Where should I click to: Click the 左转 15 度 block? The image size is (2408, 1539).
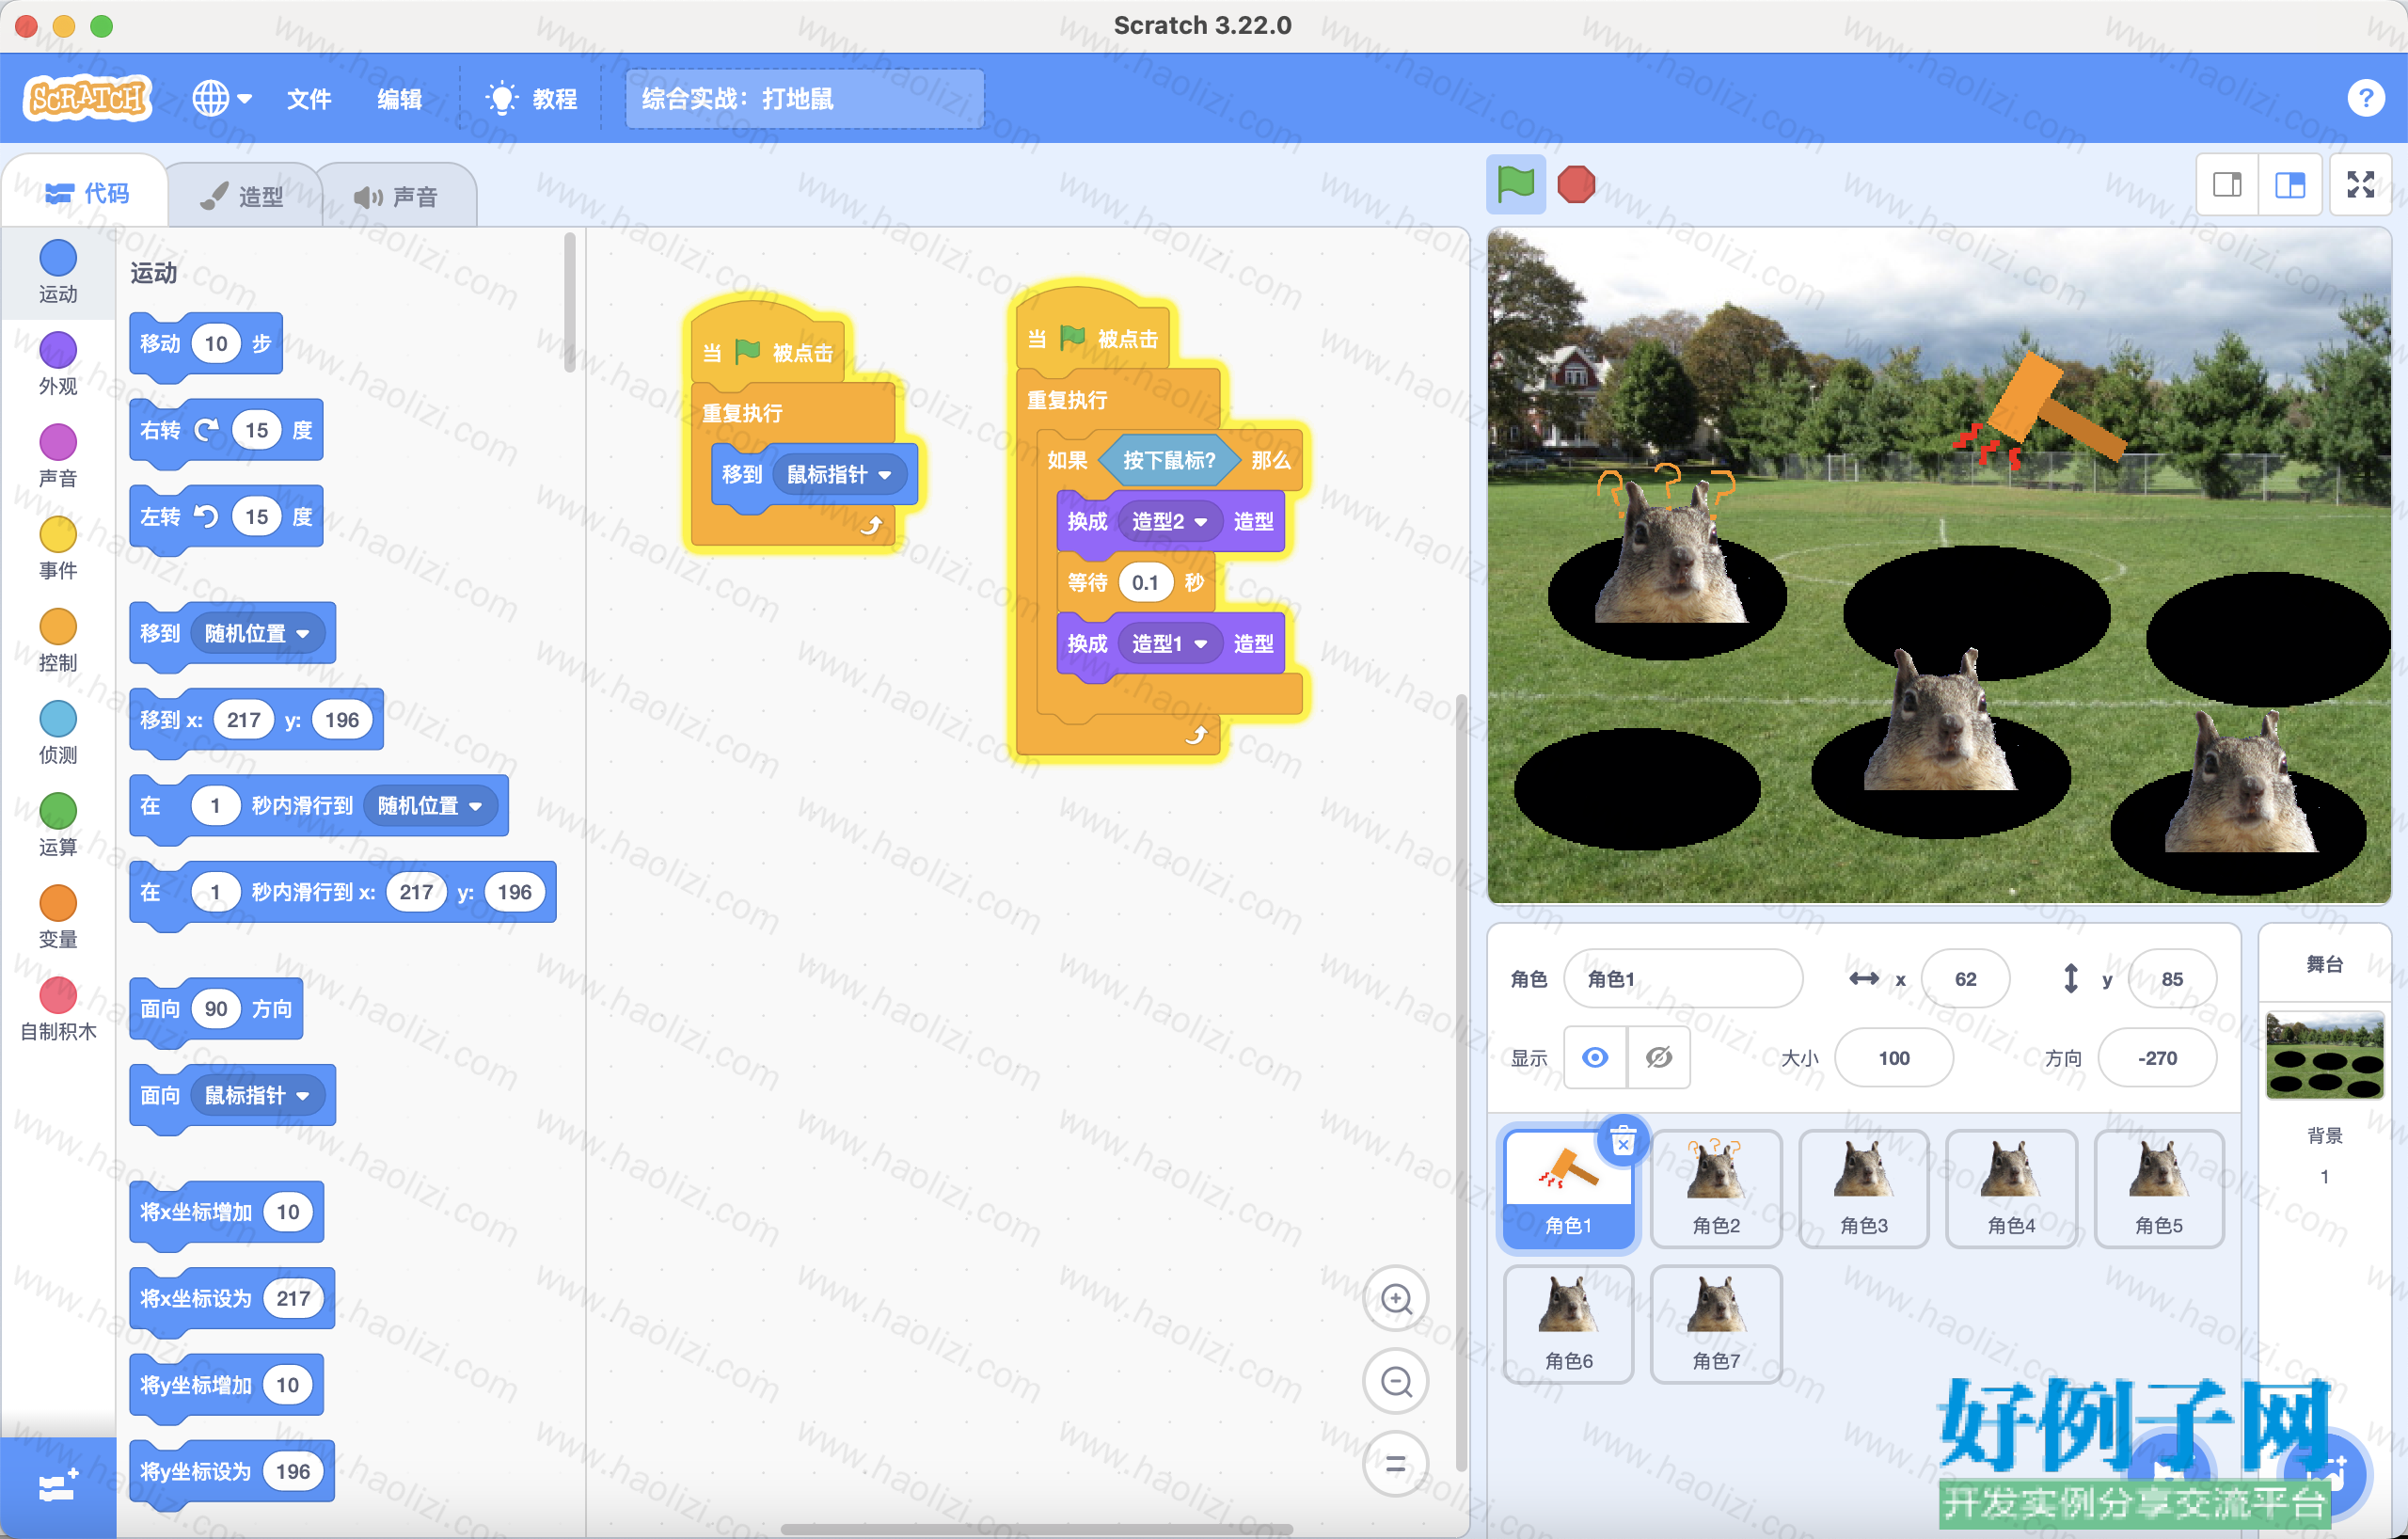[x=226, y=516]
